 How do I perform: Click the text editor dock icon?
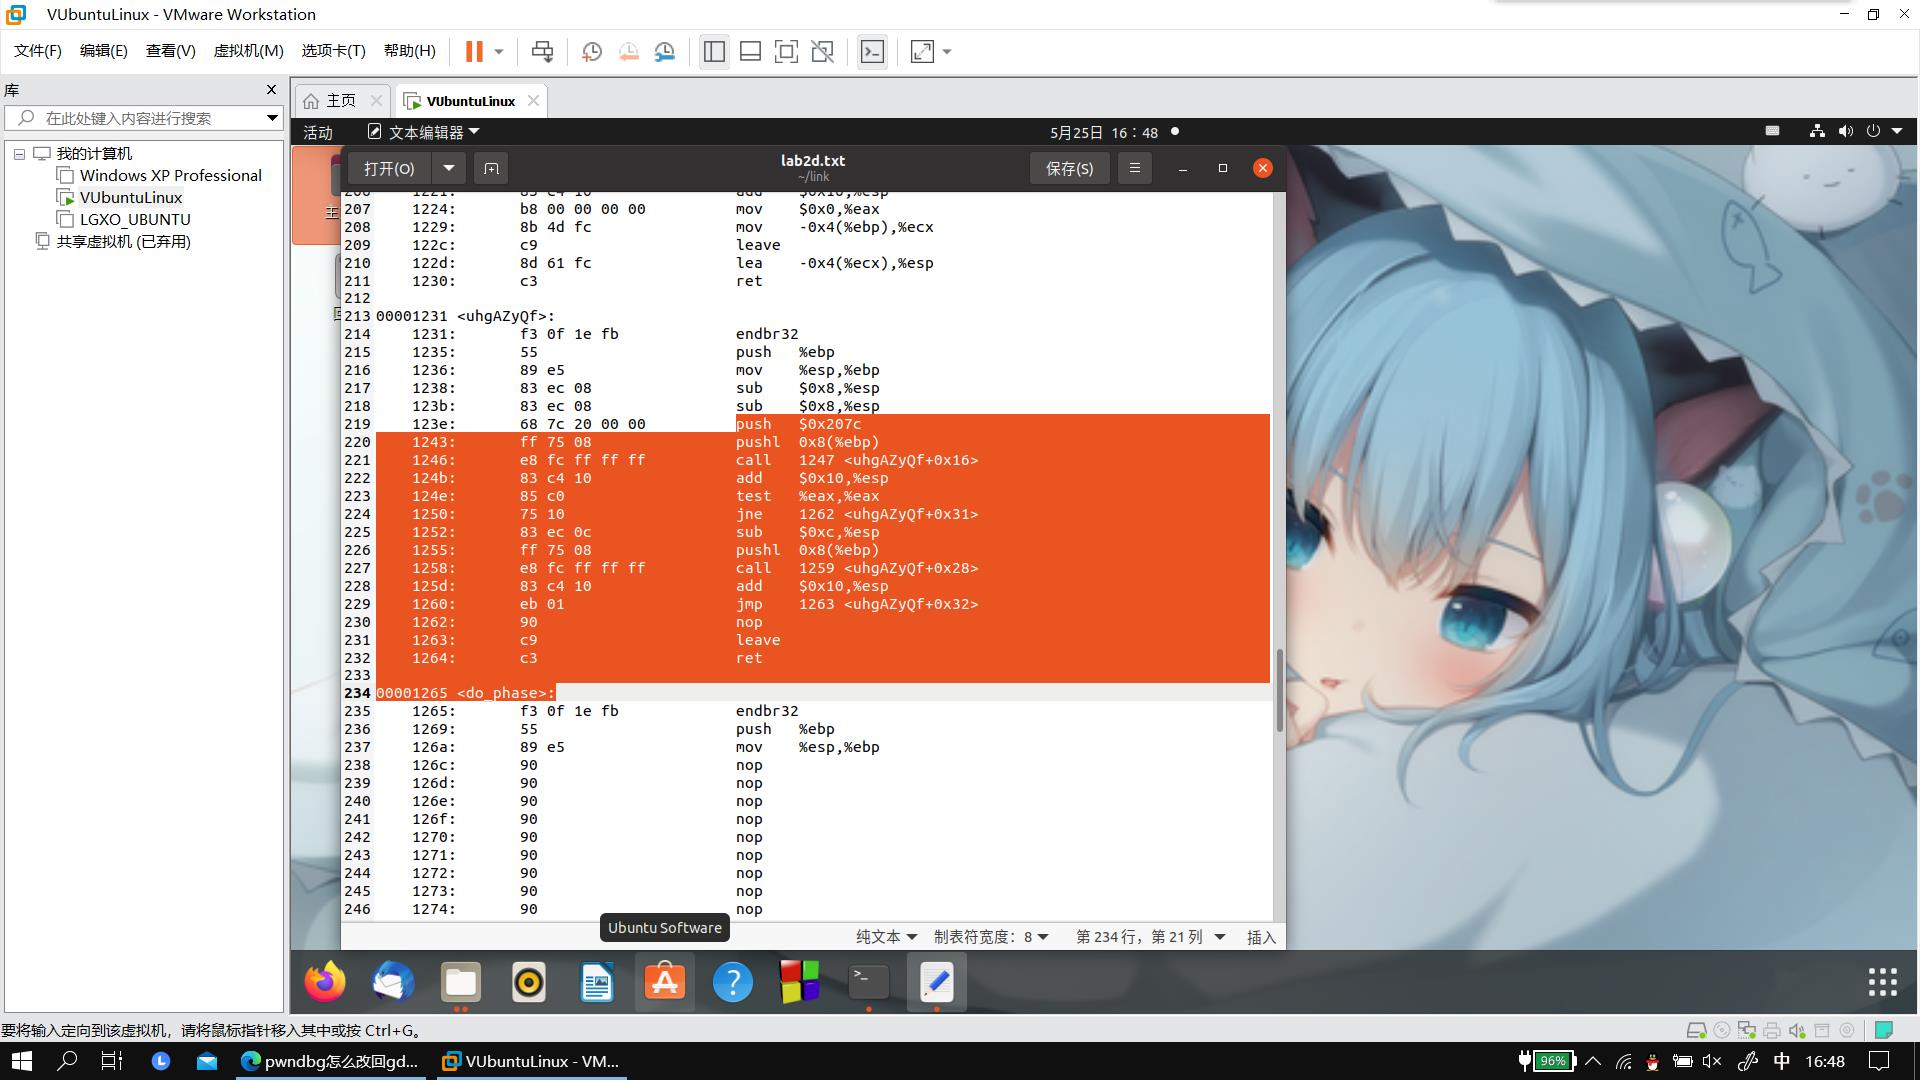click(x=937, y=982)
